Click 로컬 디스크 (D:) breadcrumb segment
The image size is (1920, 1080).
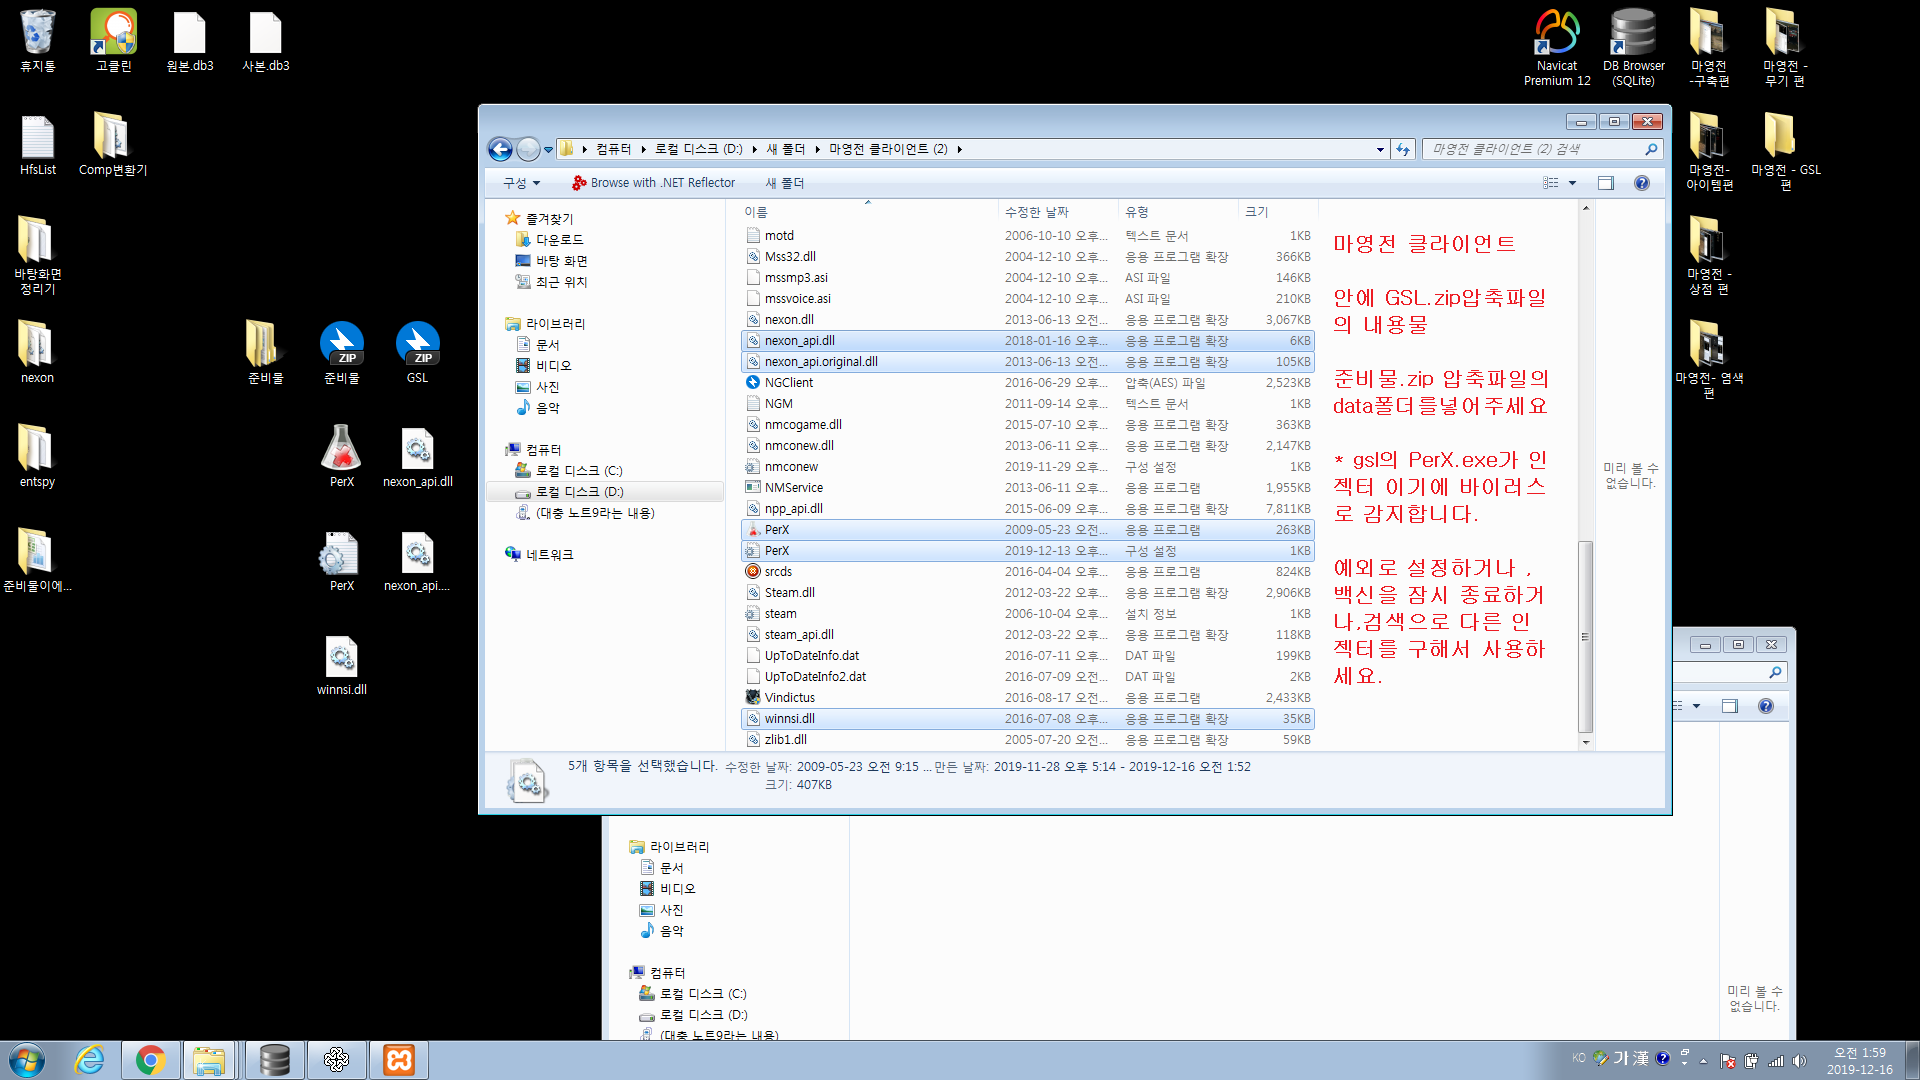tap(699, 149)
